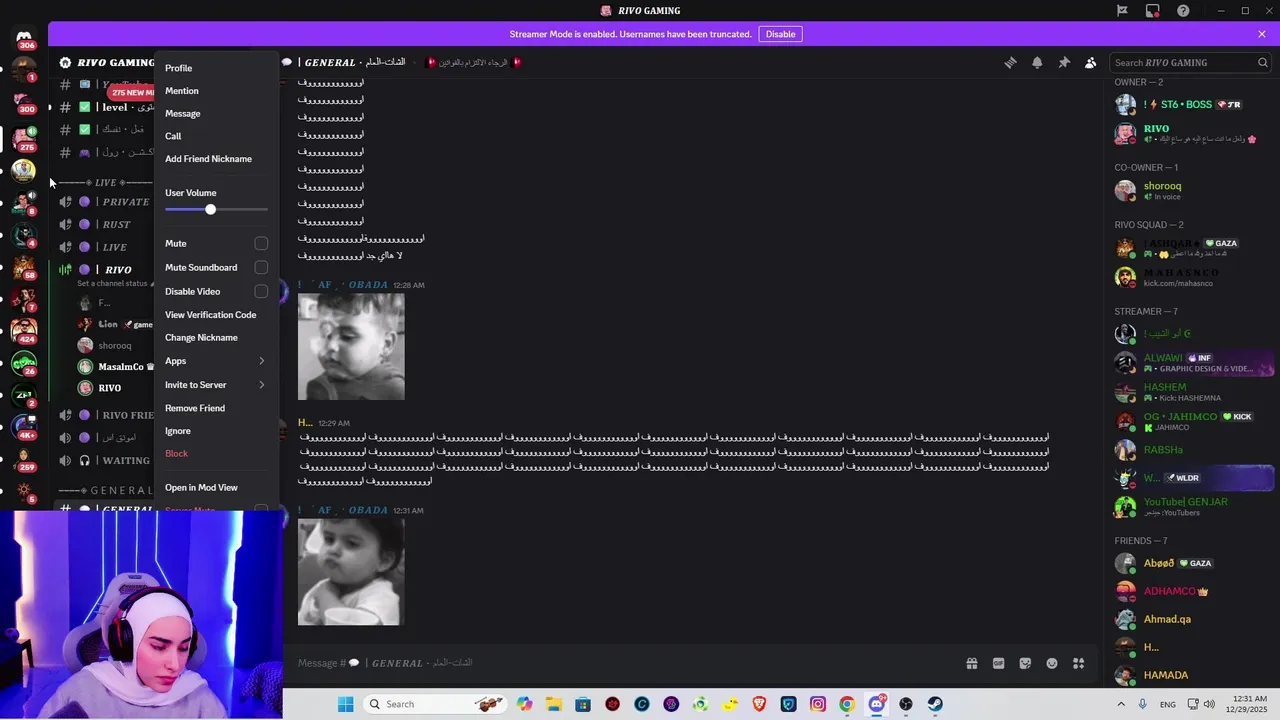Image resolution: width=1280 pixels, height=720 pixels.
Task: Open Discord help question-mark icon
Action: click(1184, 11)
